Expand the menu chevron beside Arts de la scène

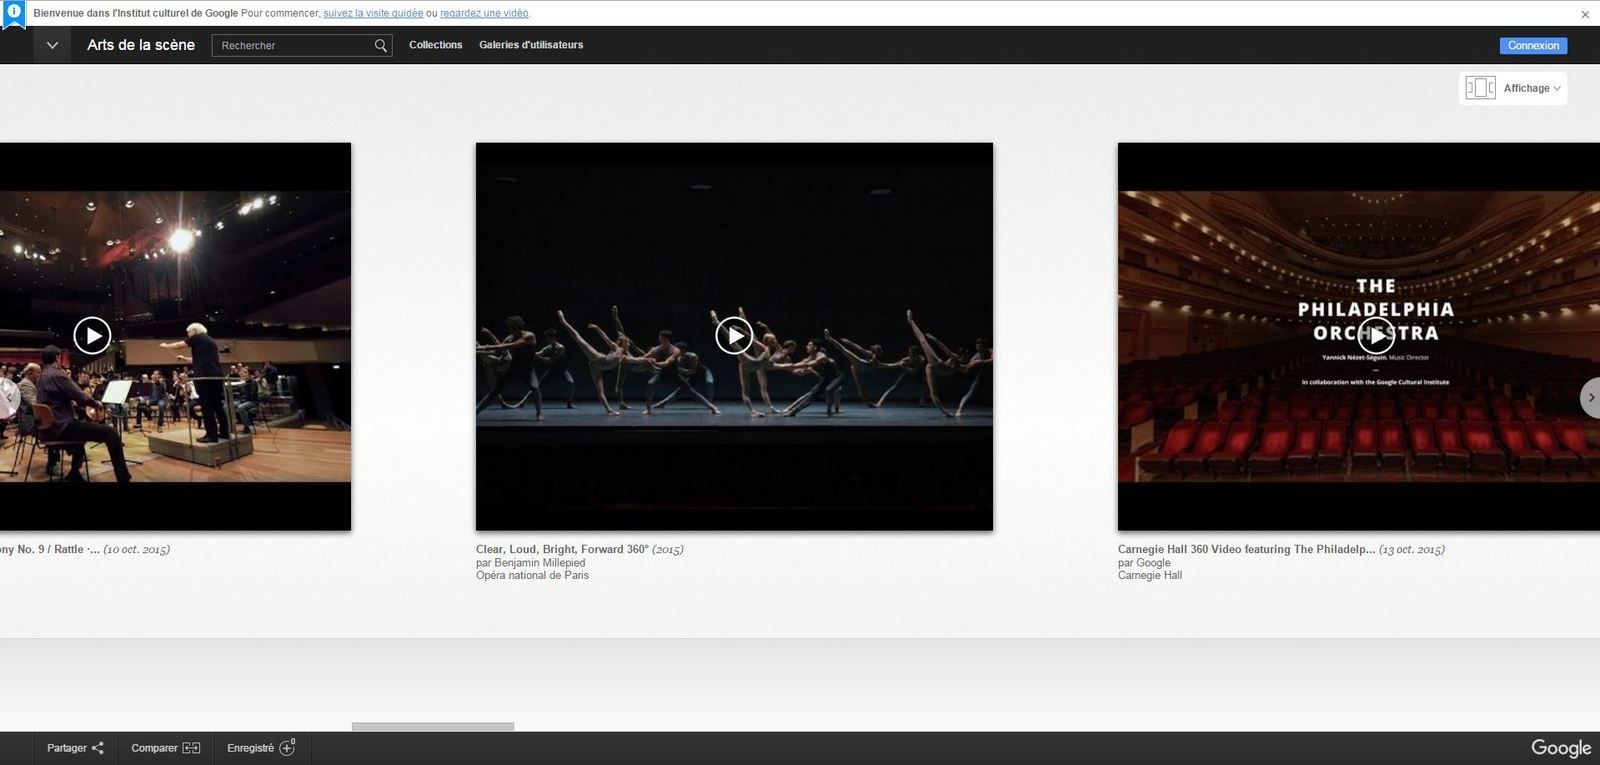click(52, 45)
